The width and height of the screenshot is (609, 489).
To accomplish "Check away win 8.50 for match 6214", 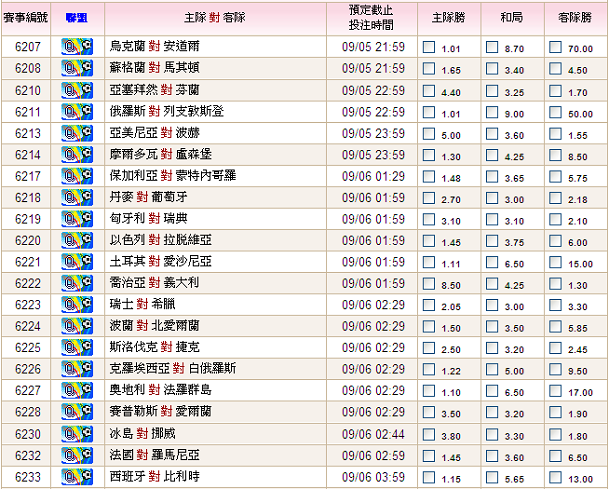I will [x=555, y=155].
